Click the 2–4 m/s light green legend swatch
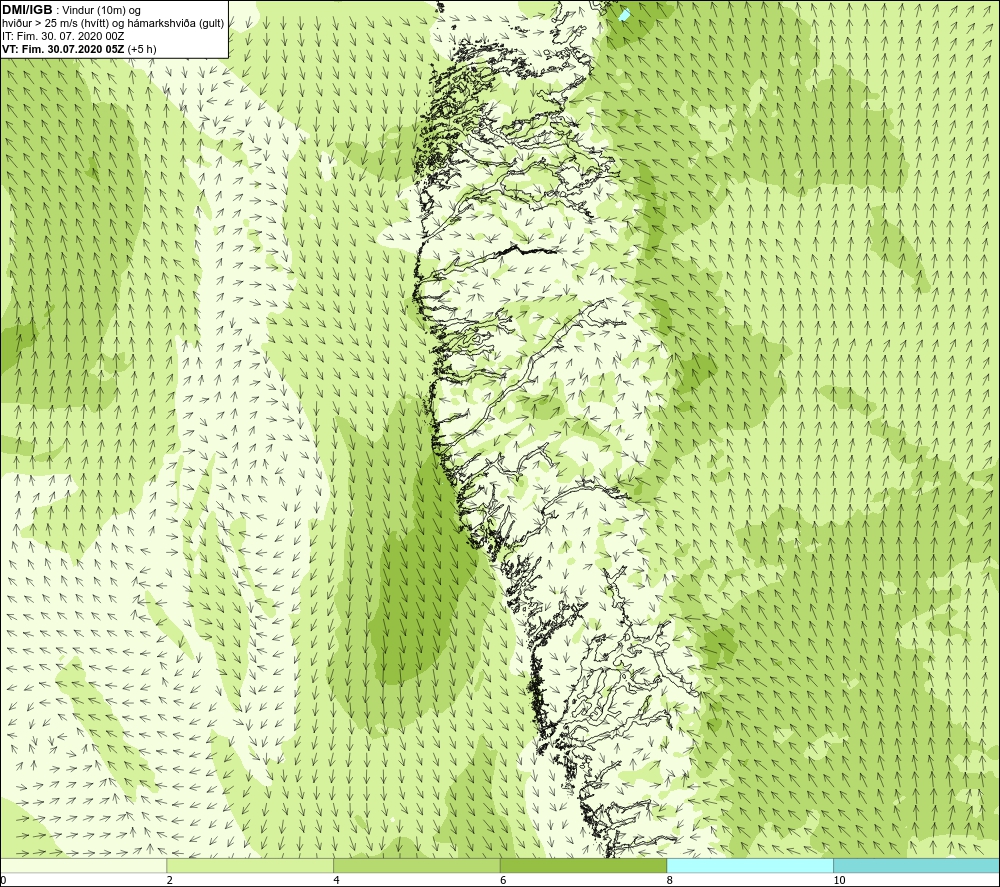This screenshot has width=1000, height=887. (250, 865)
